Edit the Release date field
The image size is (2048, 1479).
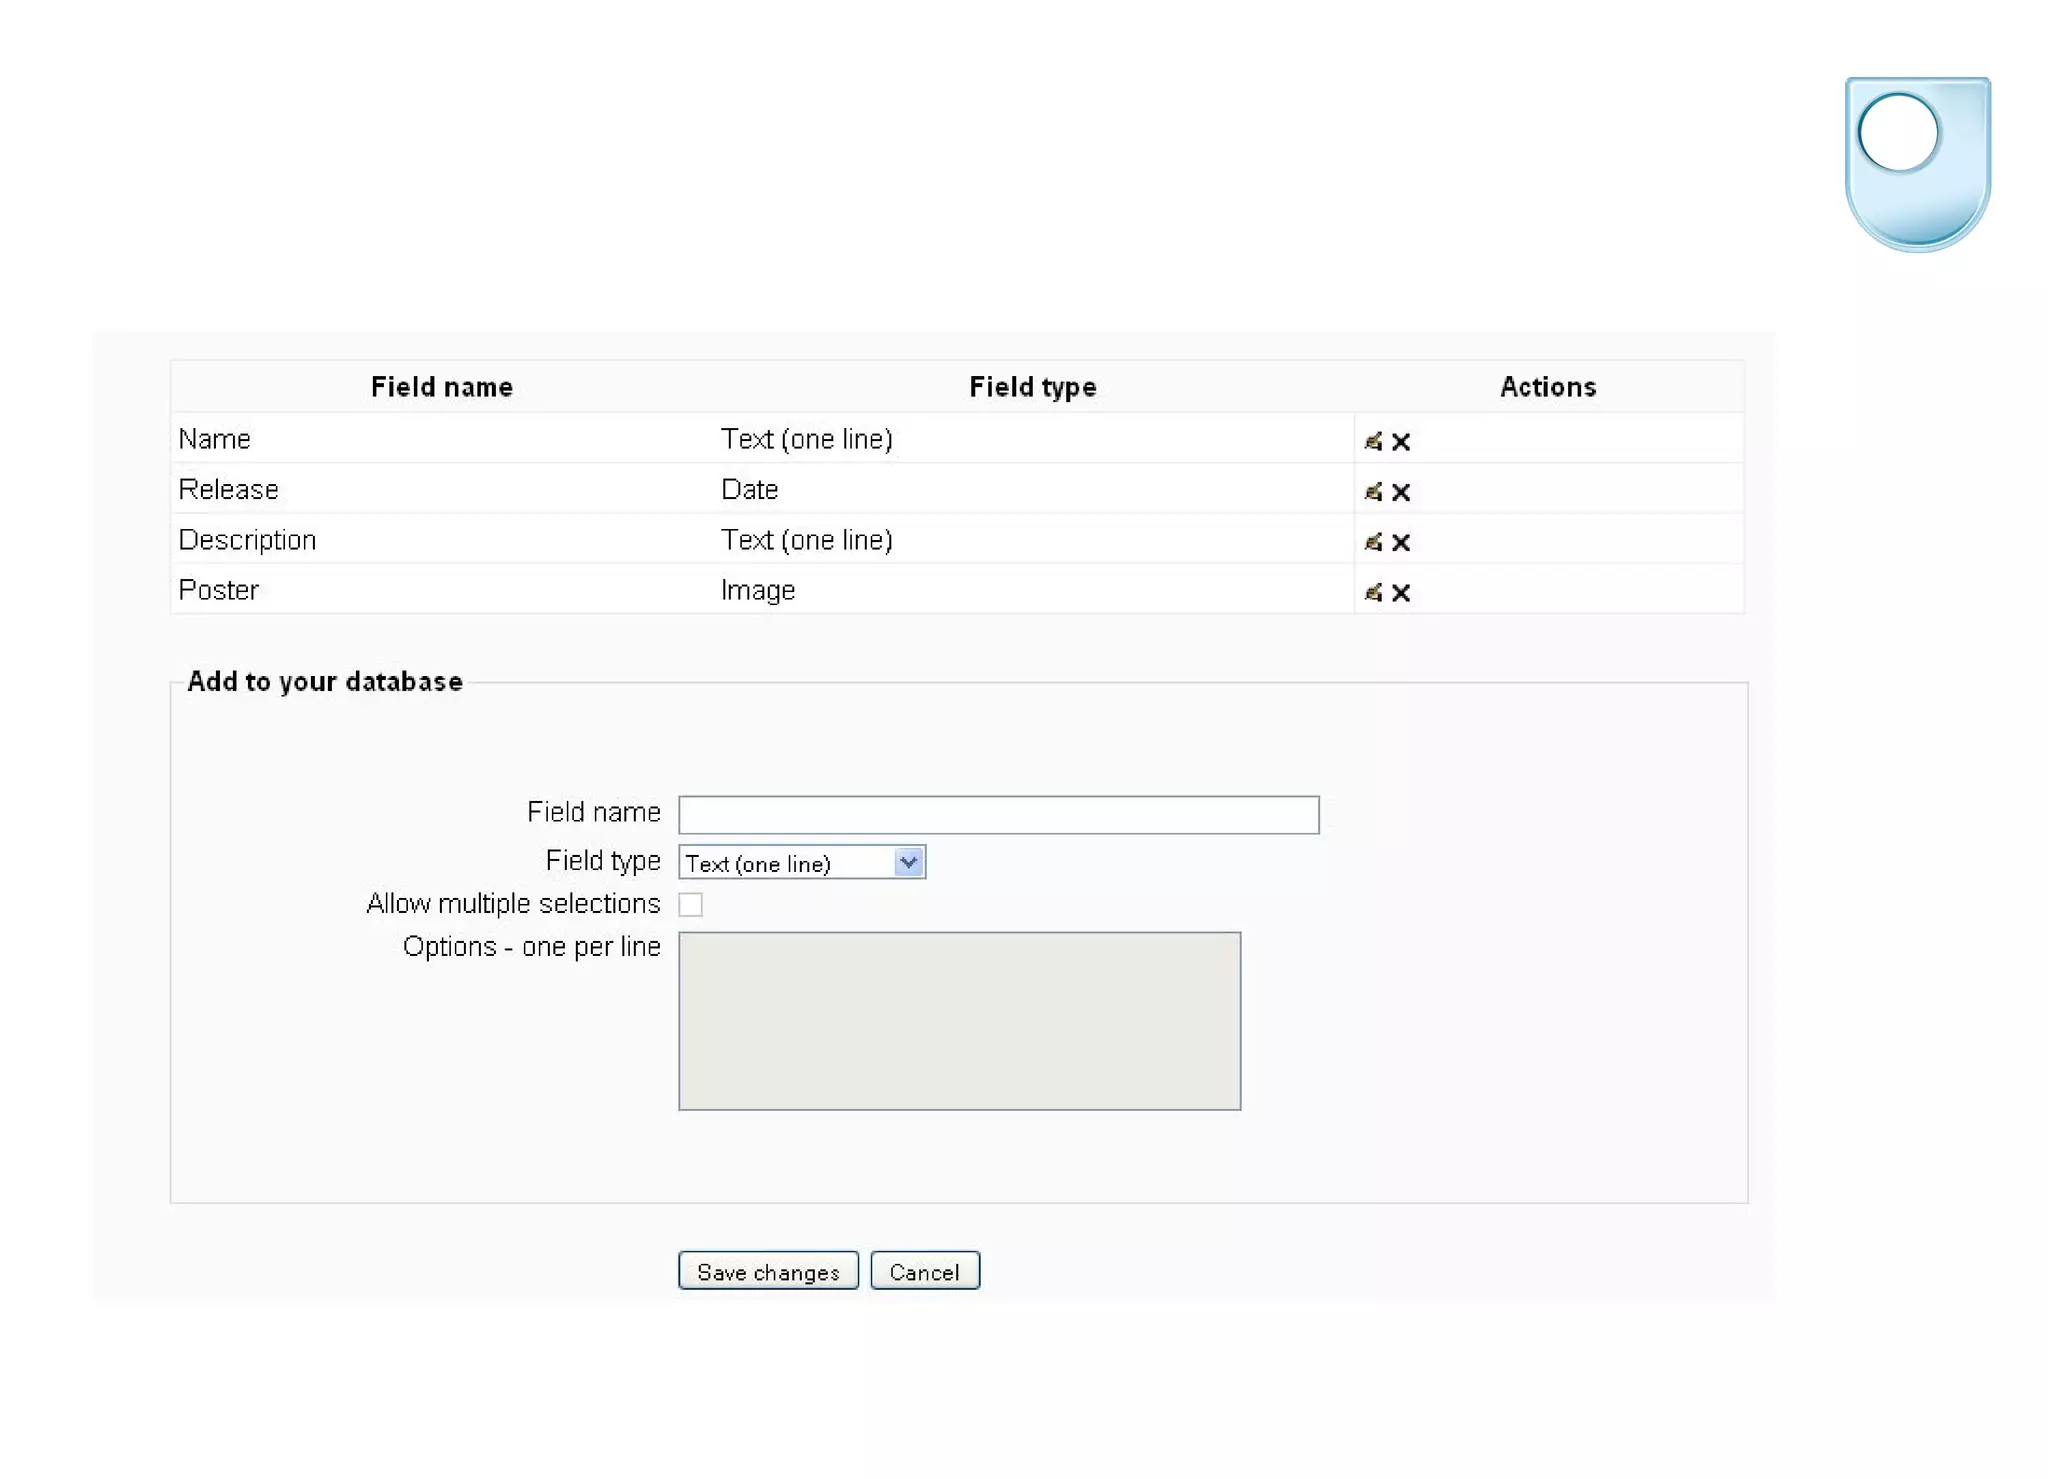(1373, 491)
